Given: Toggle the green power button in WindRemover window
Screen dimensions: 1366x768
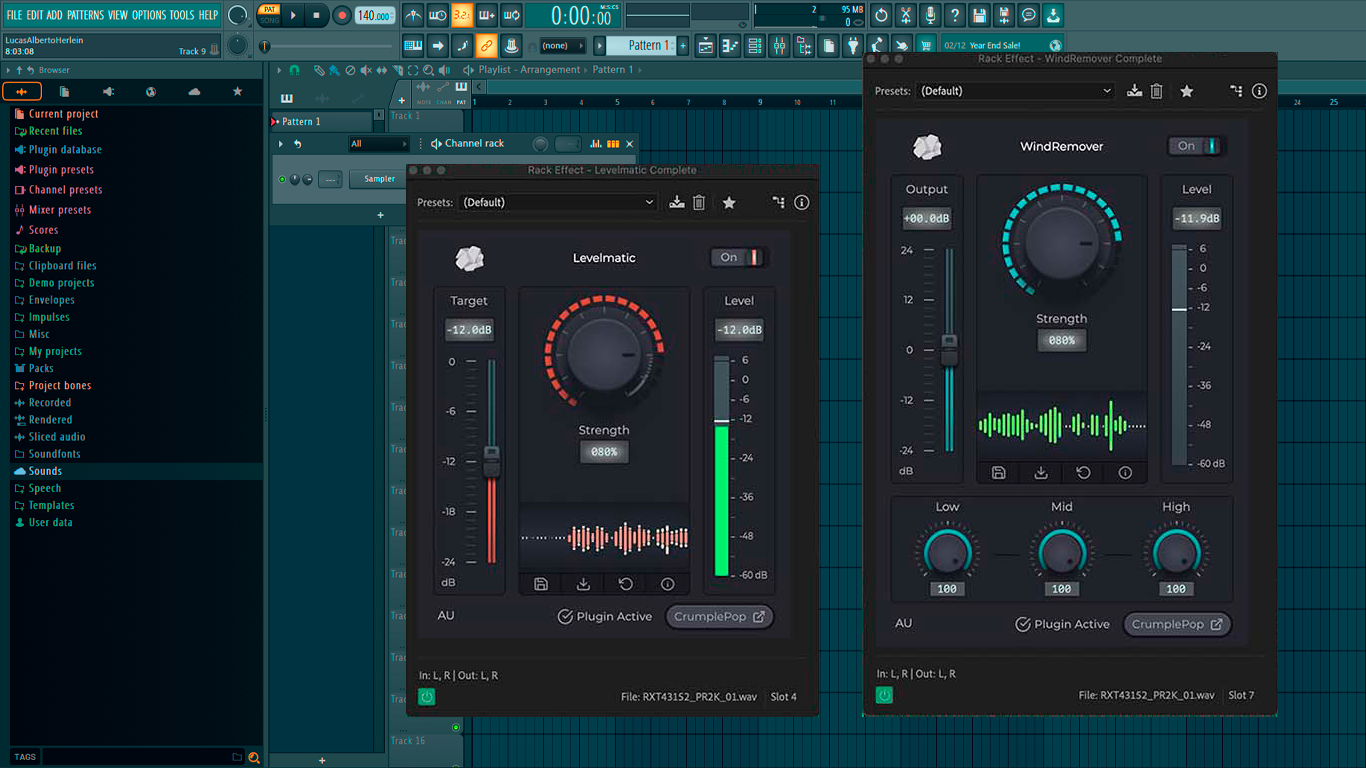Looking at the screenshot, I should click(884, 695).
